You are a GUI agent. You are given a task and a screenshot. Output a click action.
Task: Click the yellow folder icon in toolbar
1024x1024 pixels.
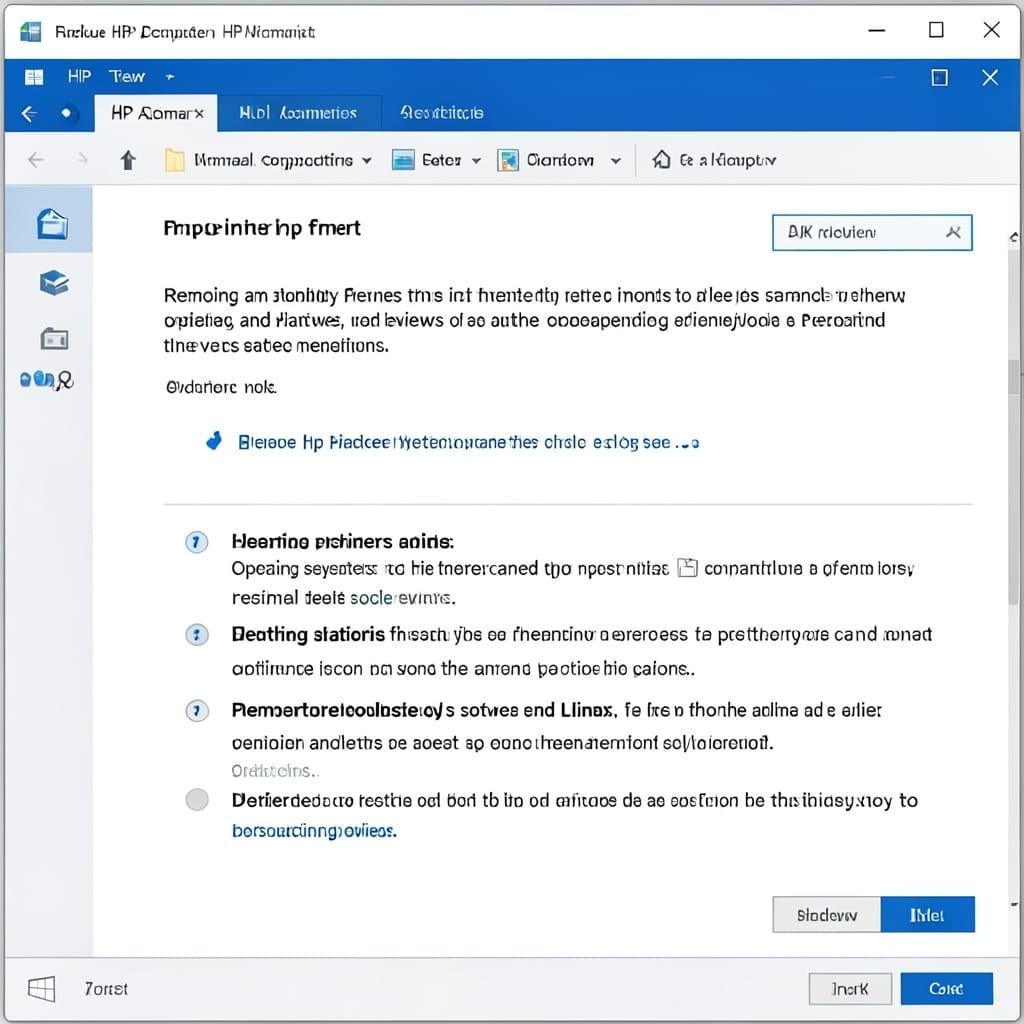click(174, 160)
